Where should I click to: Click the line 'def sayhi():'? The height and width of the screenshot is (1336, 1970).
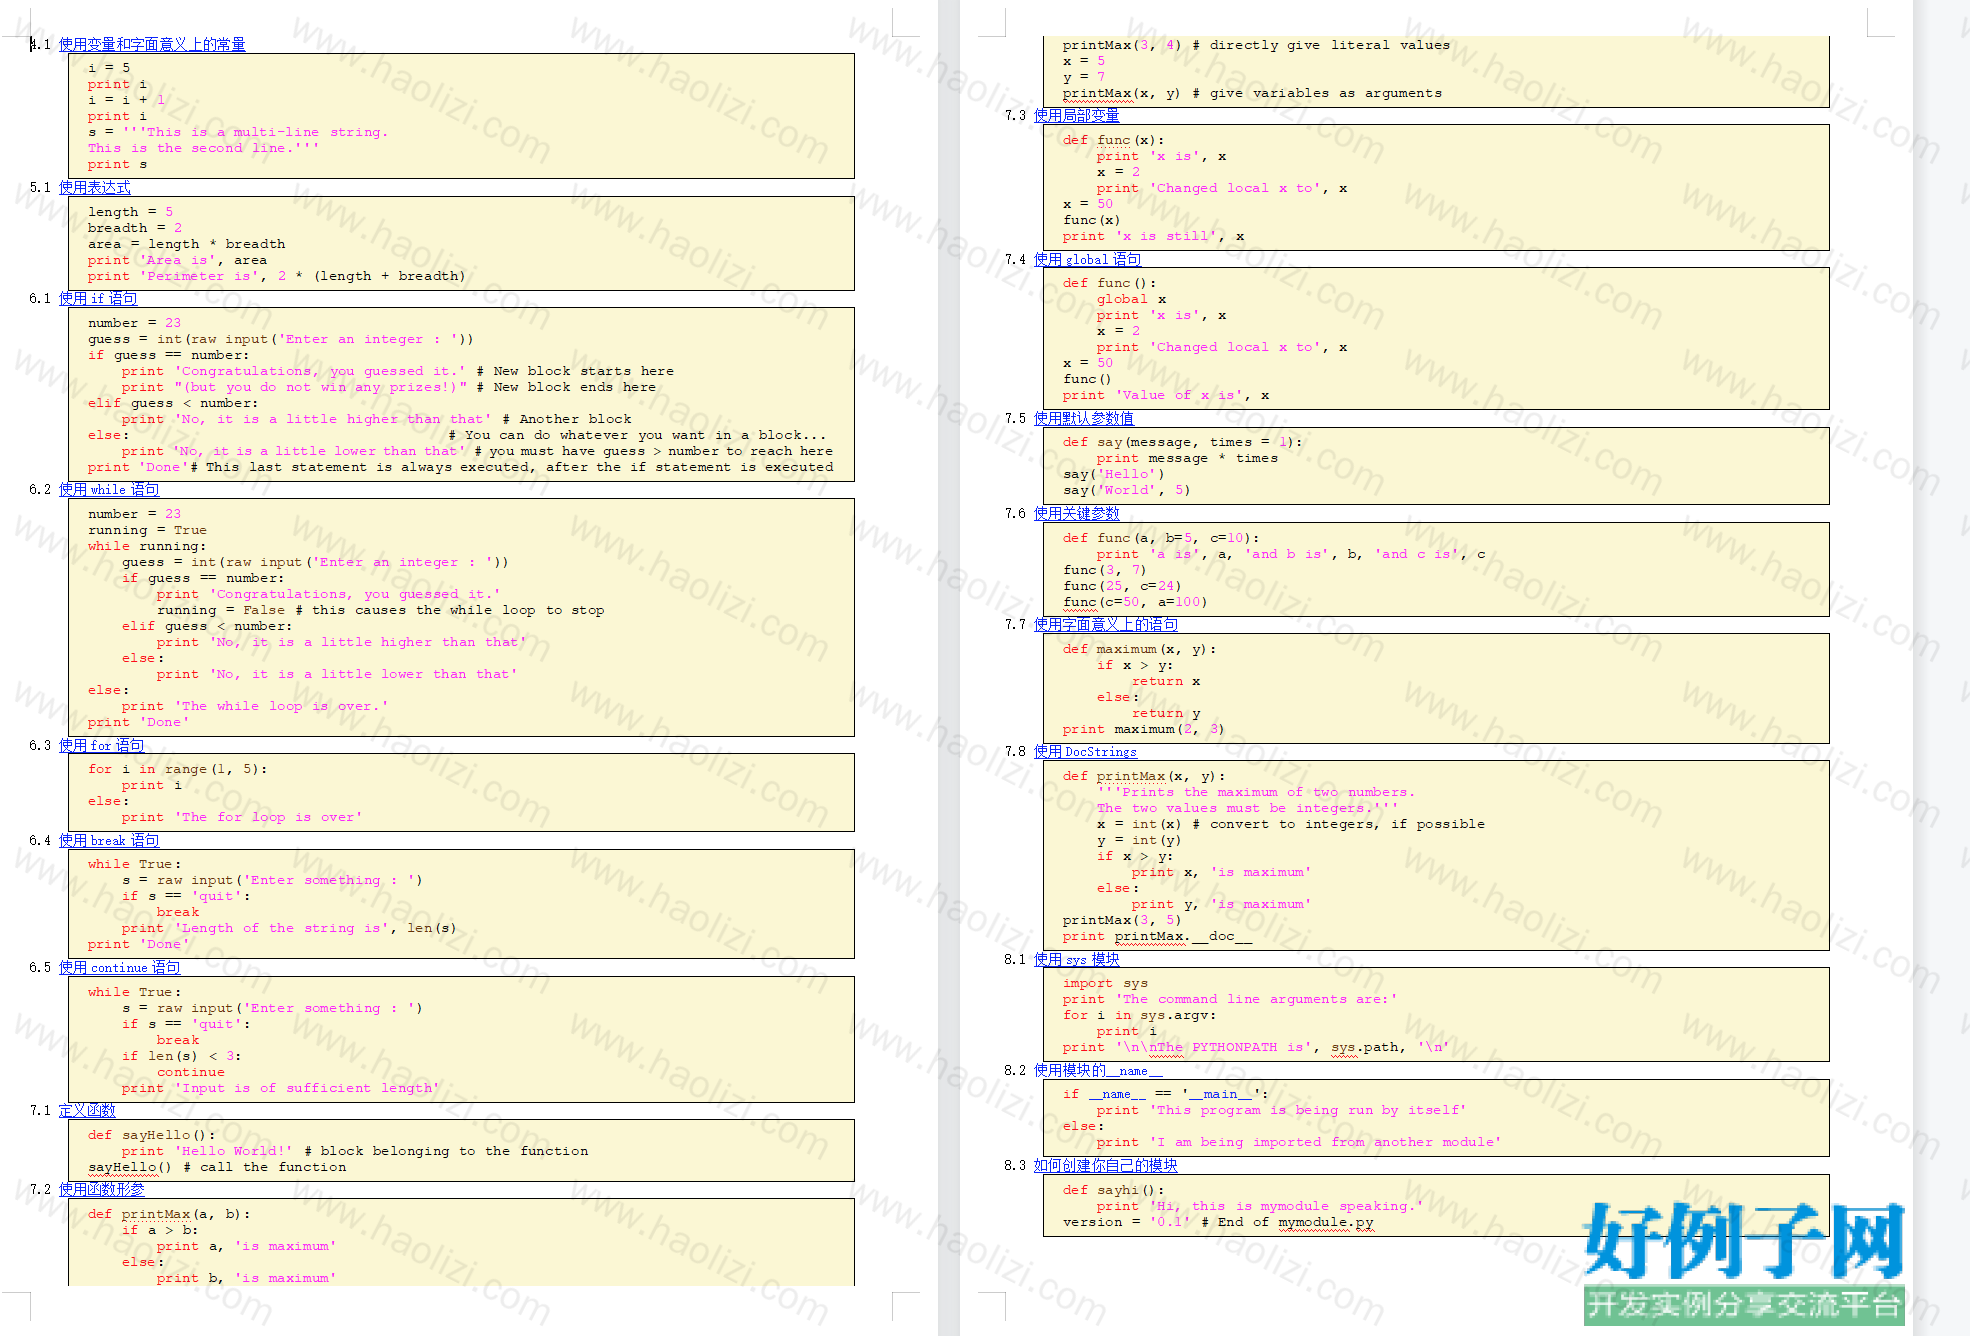click(1114, 1190)
